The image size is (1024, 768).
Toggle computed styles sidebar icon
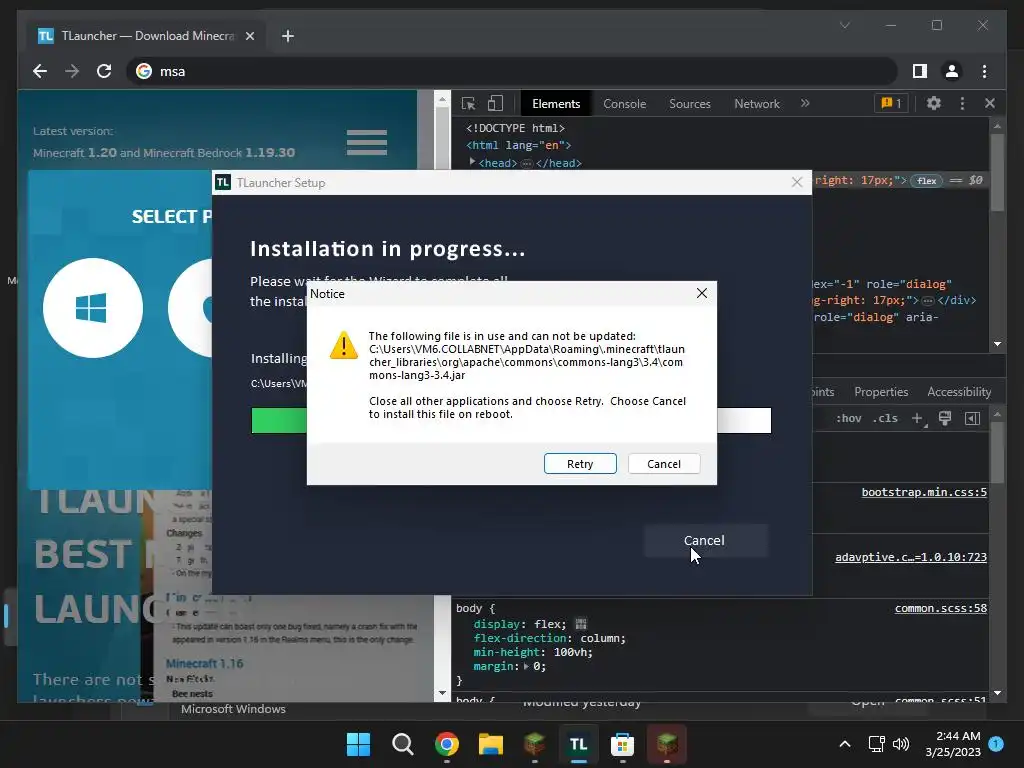coord(972,419)
